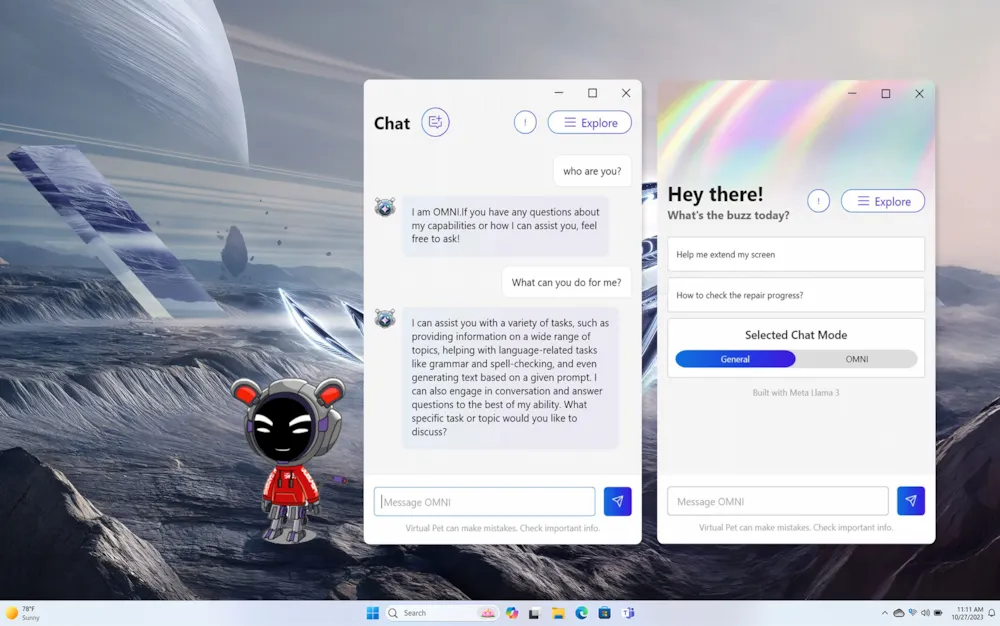Focus Message OMNI field in Chat window

[x=484, y=501]
